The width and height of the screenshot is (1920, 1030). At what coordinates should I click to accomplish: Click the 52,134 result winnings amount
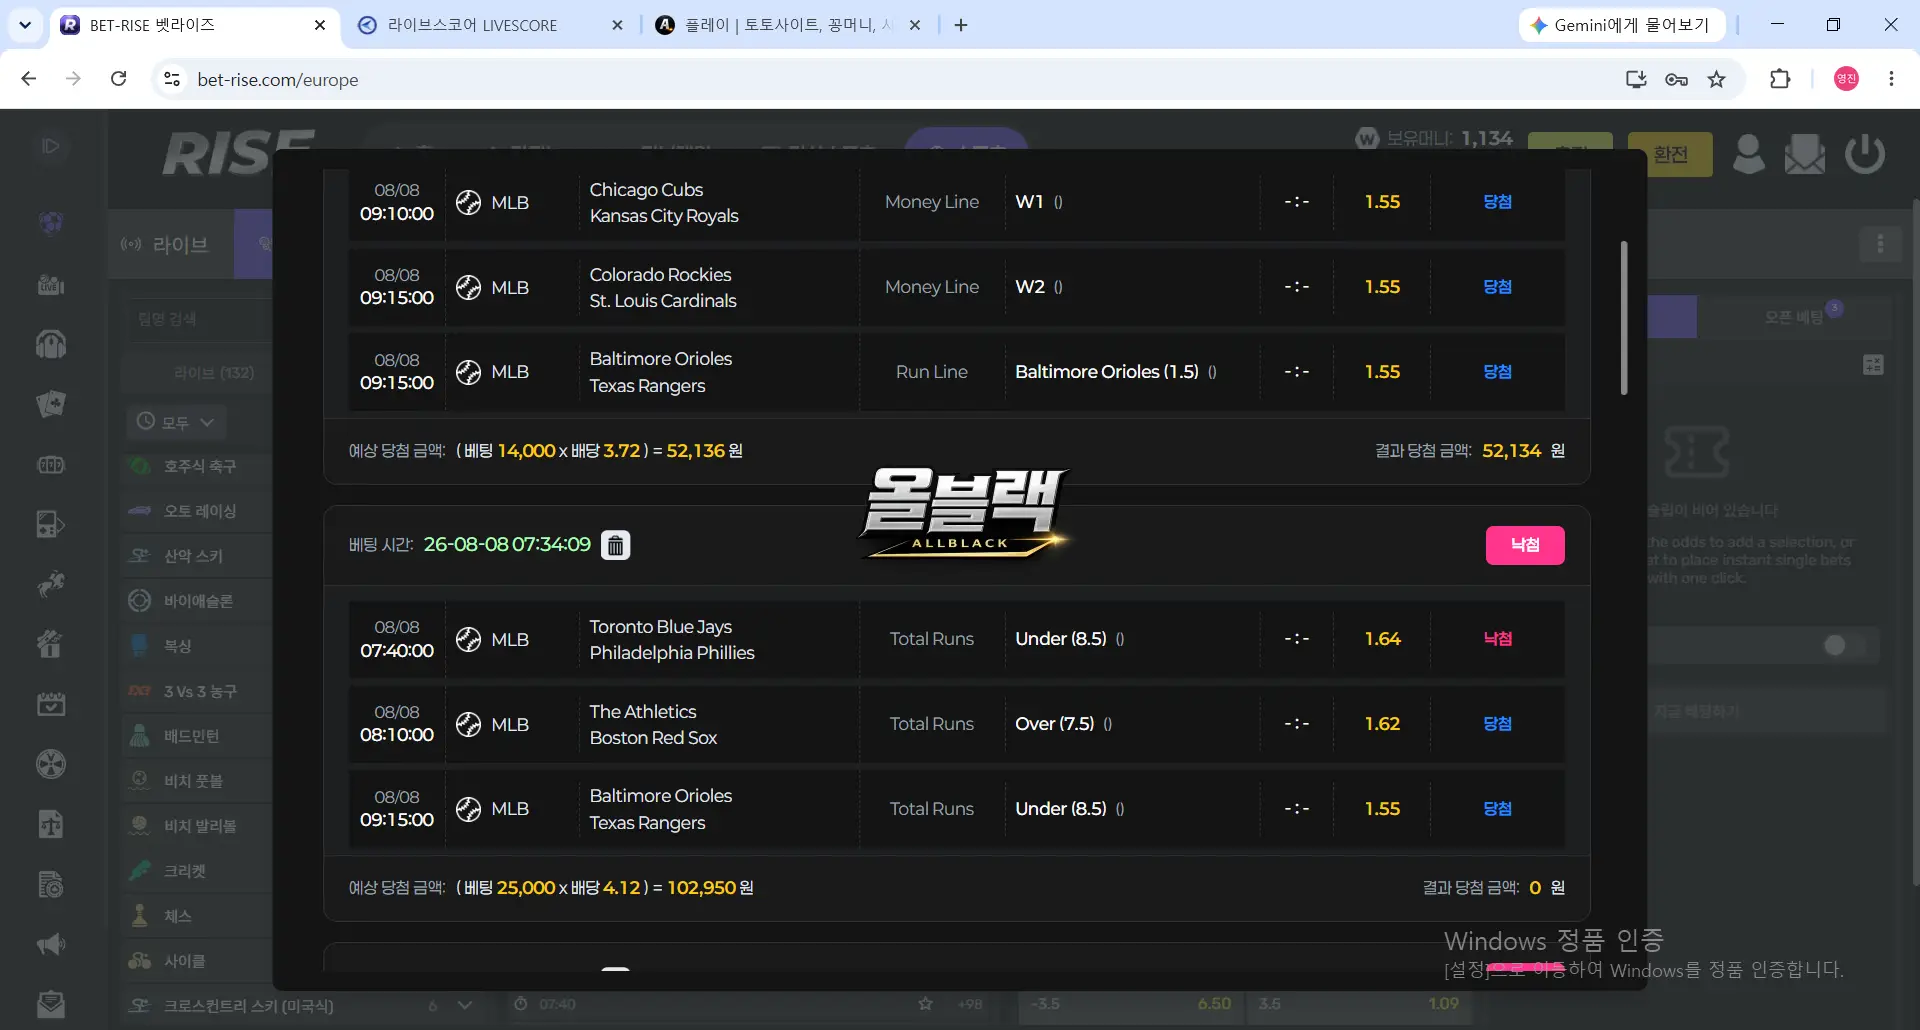tap(1511, 451)
